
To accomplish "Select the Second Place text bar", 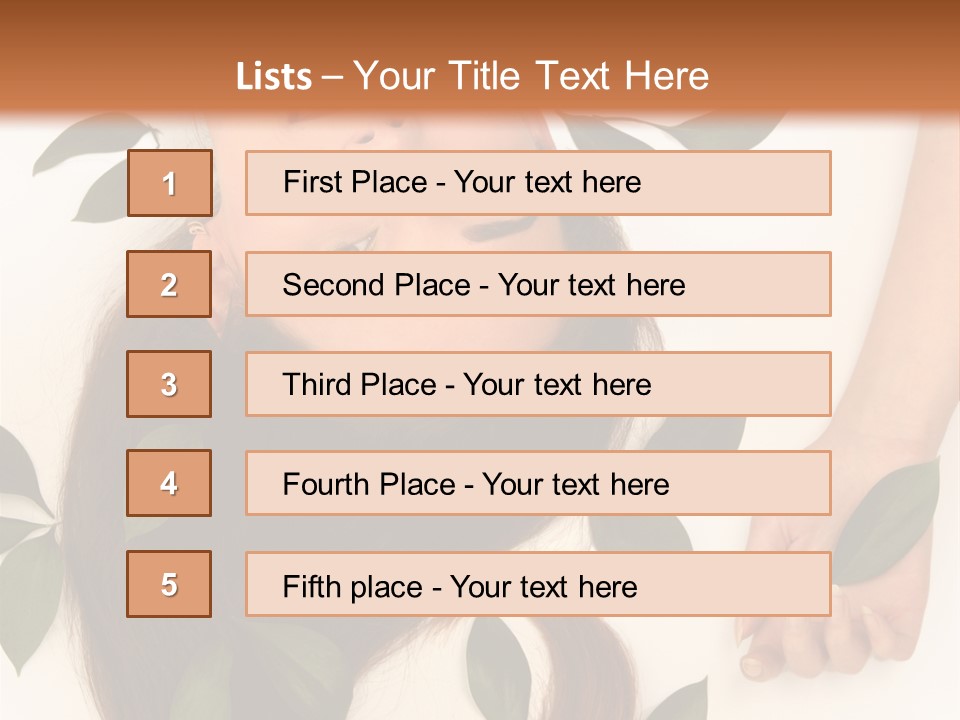I will 538,284.
